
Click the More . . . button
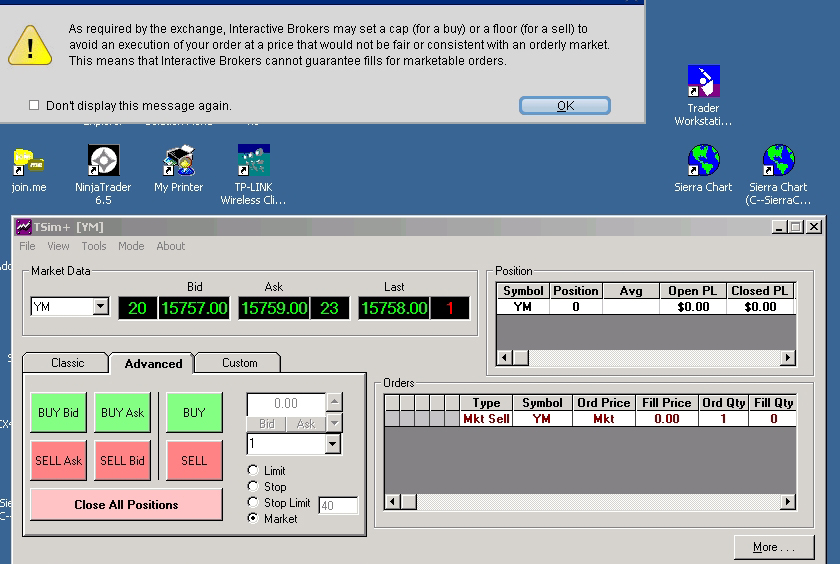tap(774, 547)
